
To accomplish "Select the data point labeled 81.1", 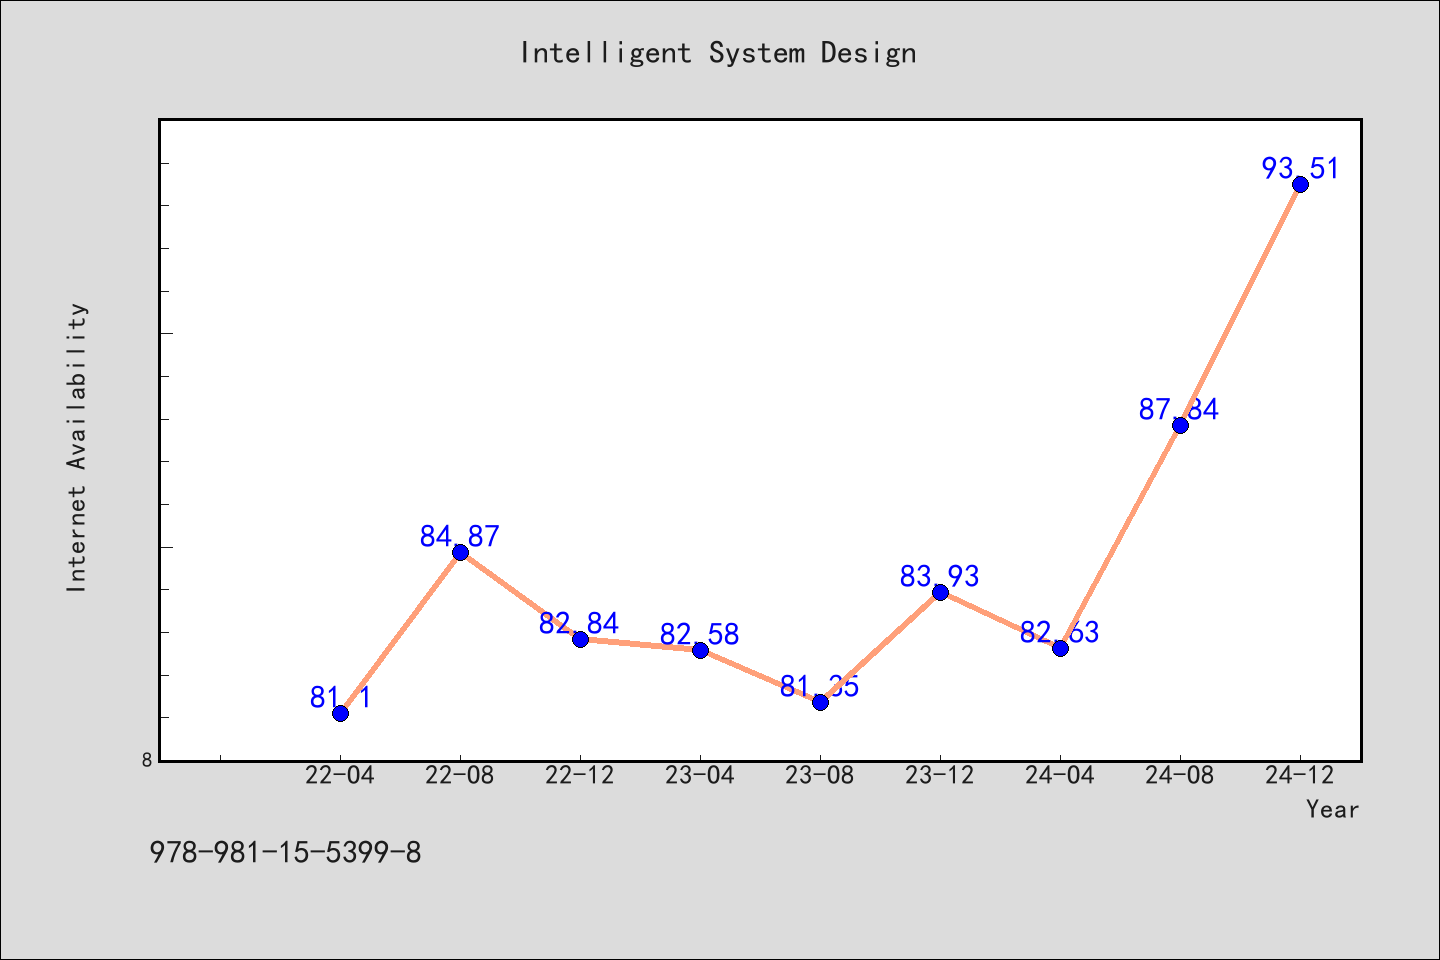I will 340,713.
